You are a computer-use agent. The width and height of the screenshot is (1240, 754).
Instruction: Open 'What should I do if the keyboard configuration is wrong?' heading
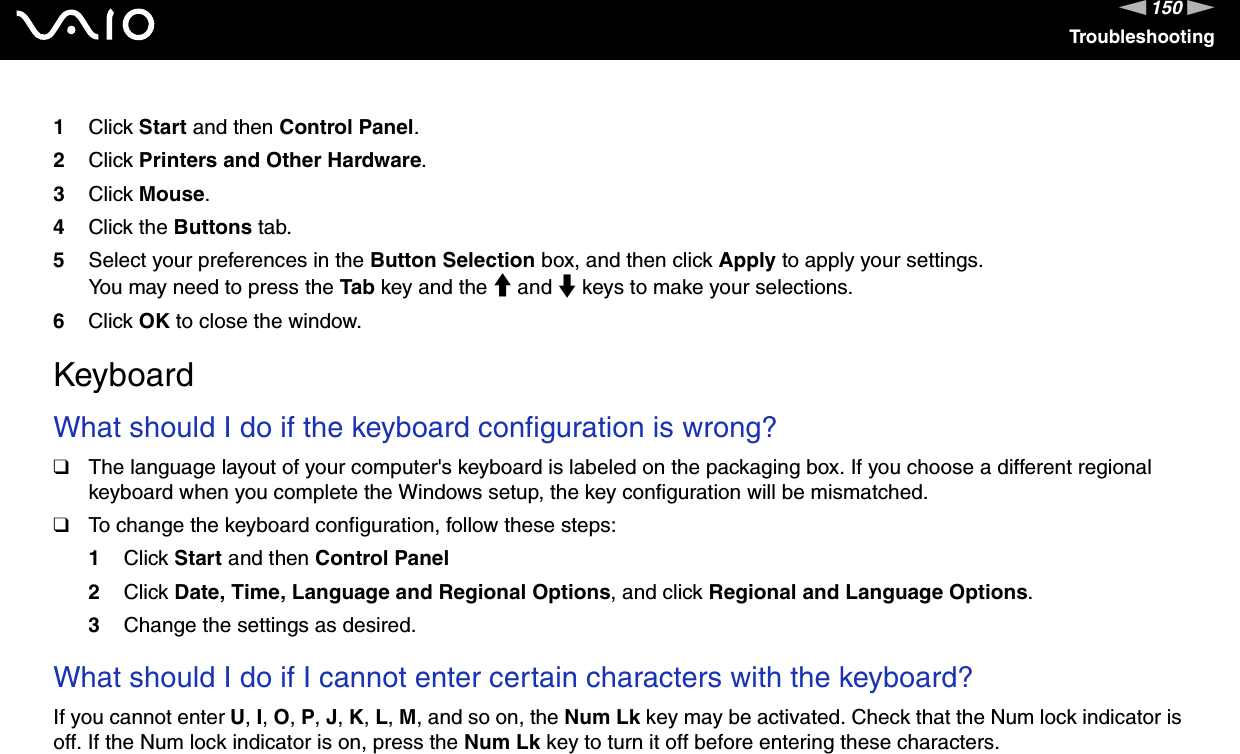point(415,427)
